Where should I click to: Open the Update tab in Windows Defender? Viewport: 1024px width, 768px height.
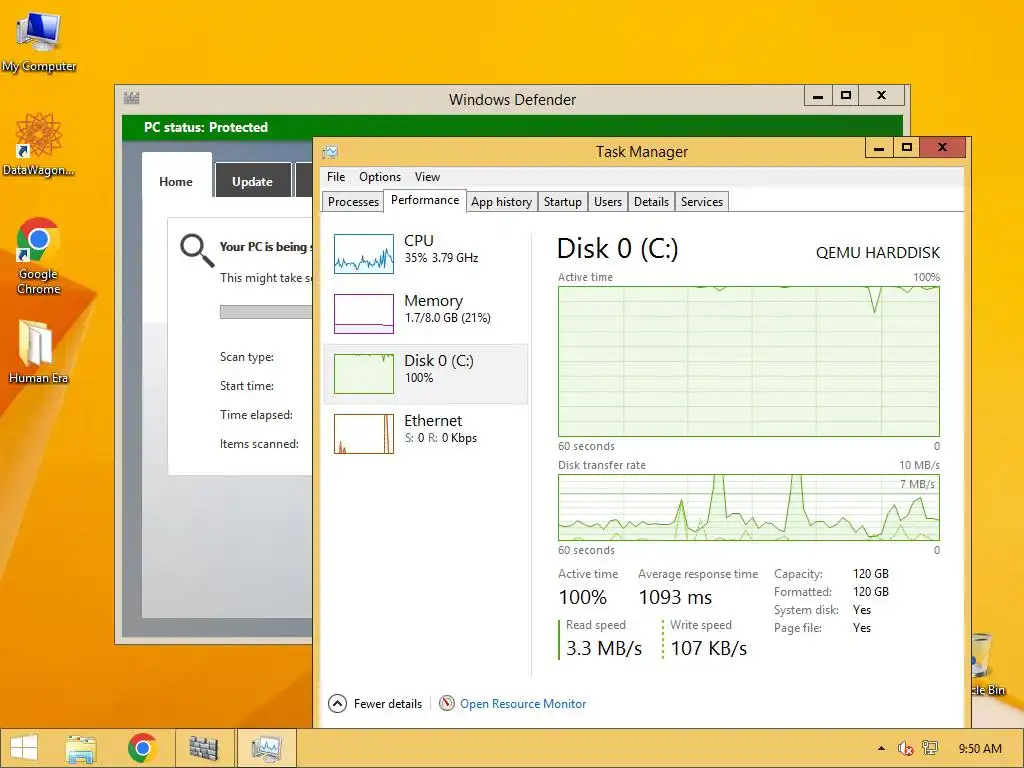[x=252, y=181]
